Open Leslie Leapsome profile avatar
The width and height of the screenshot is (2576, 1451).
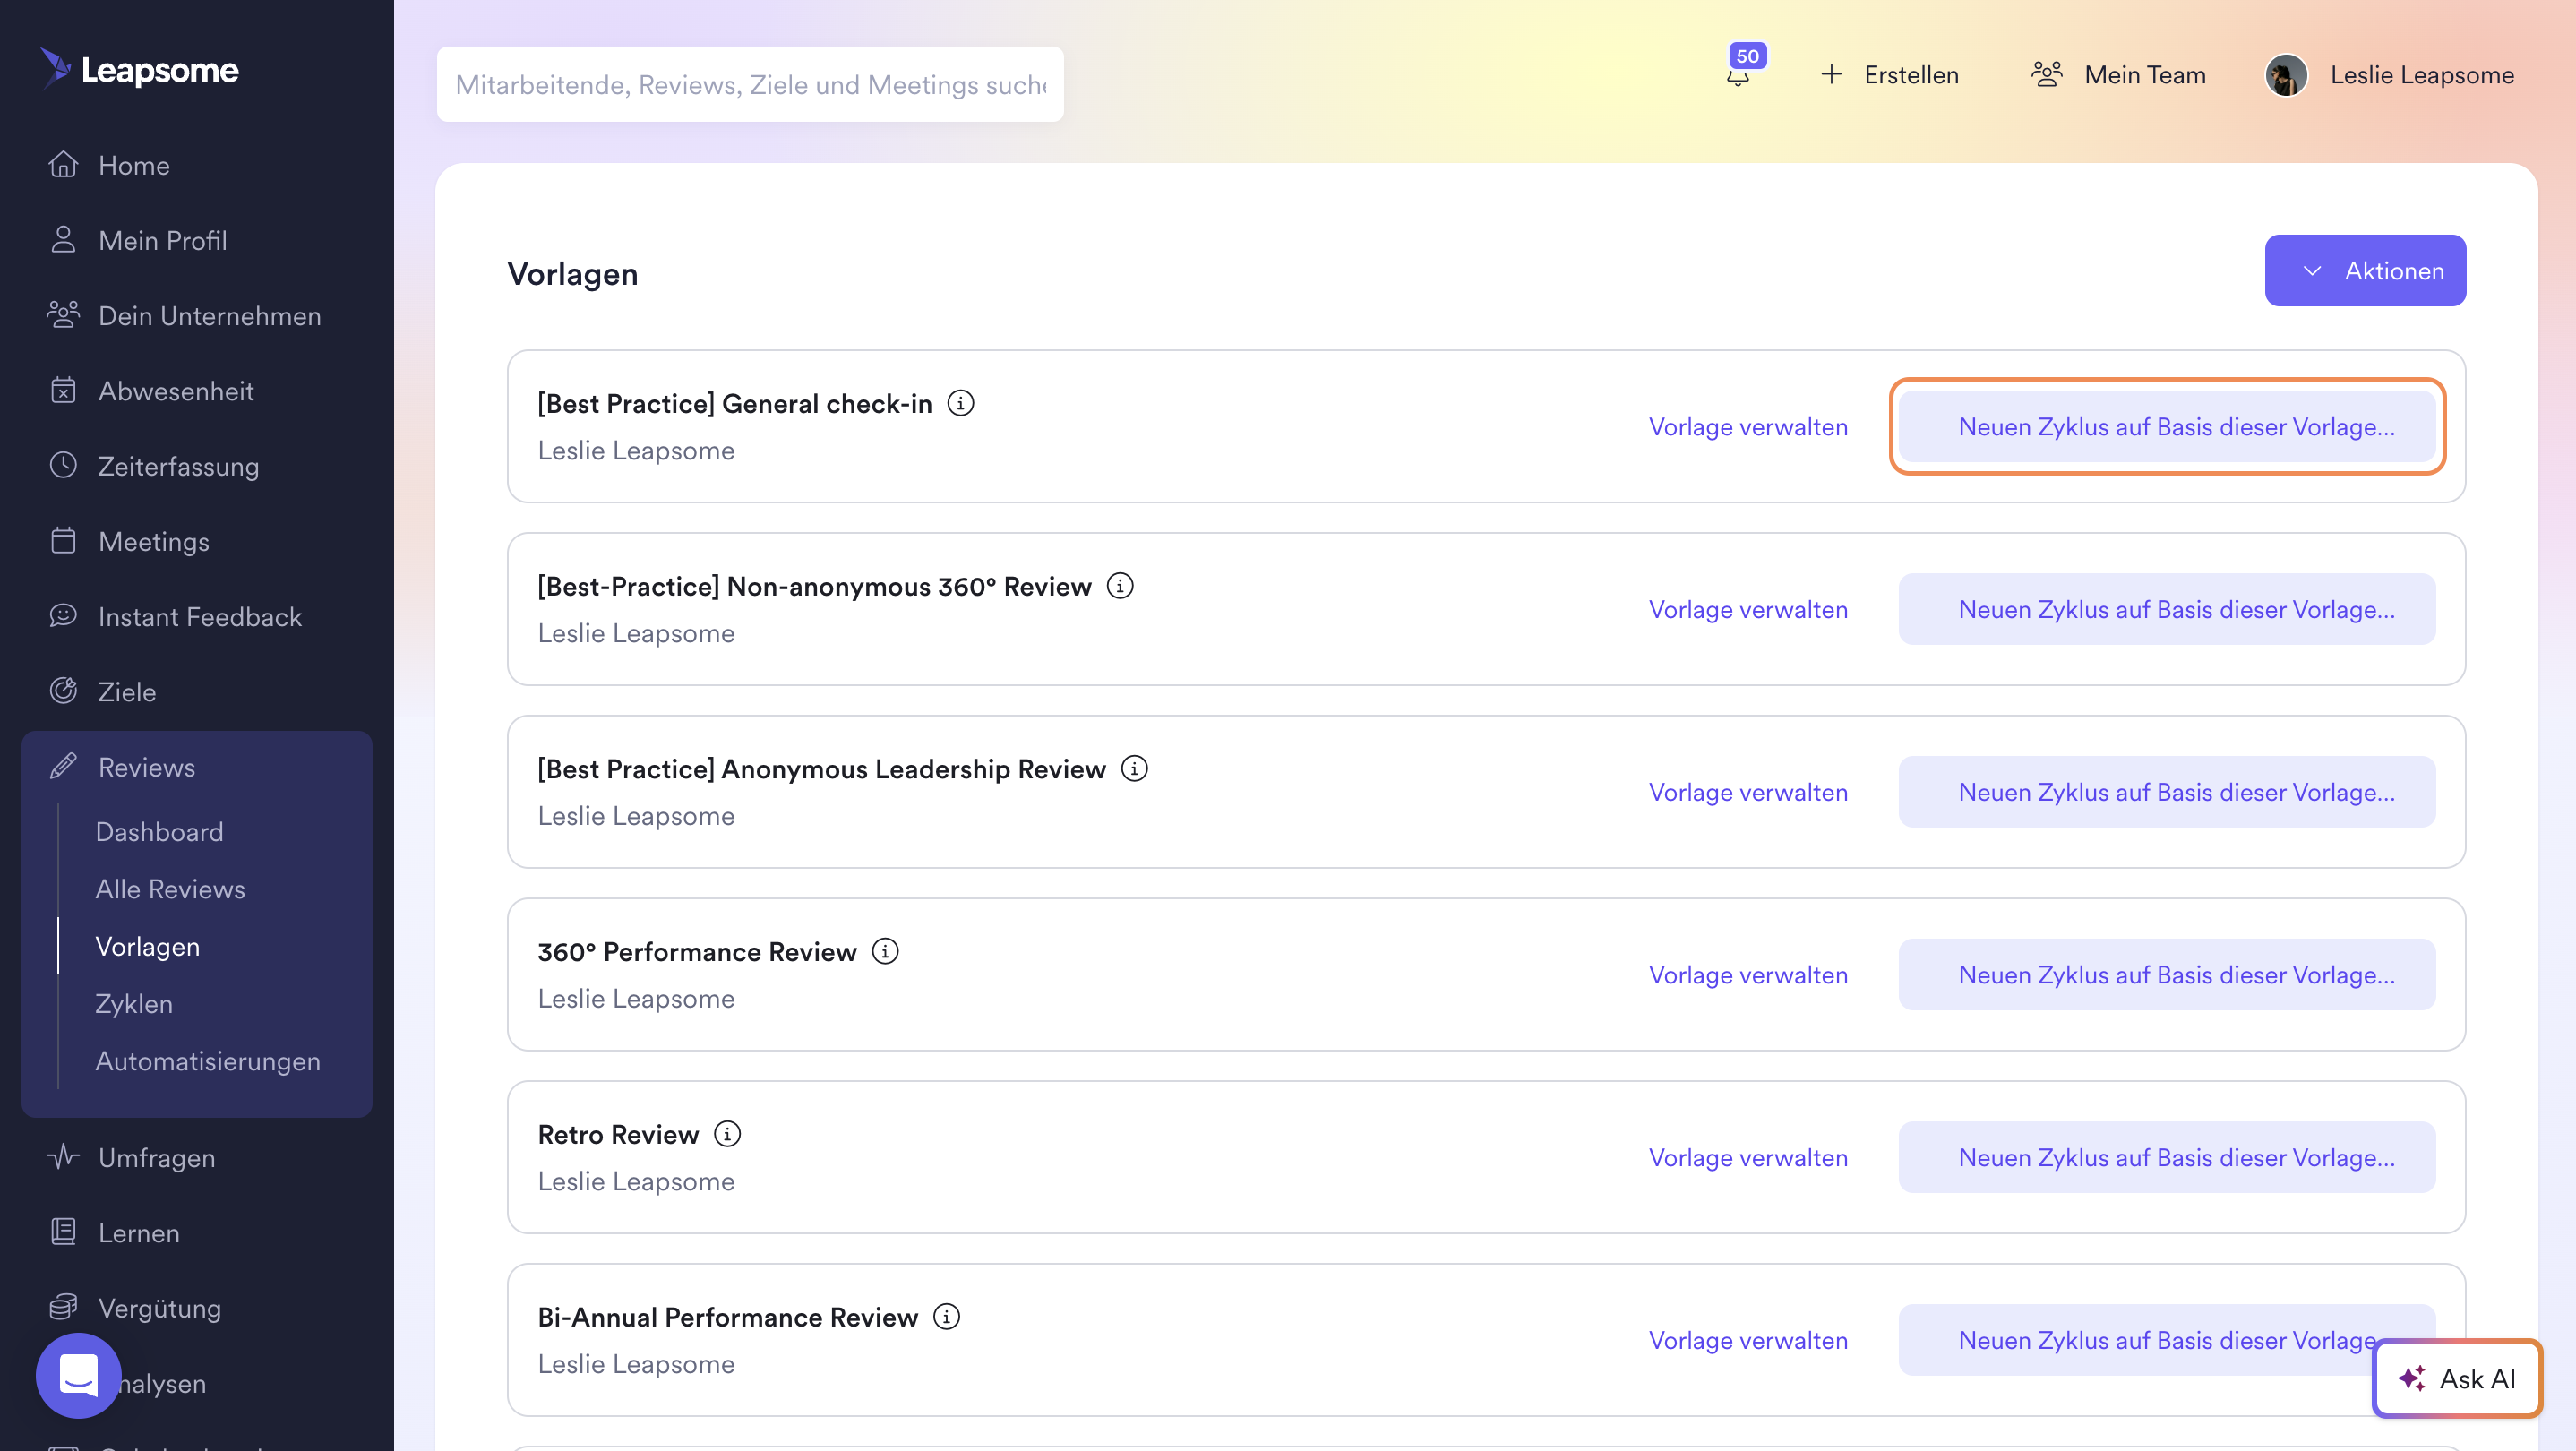point(2286,75)
